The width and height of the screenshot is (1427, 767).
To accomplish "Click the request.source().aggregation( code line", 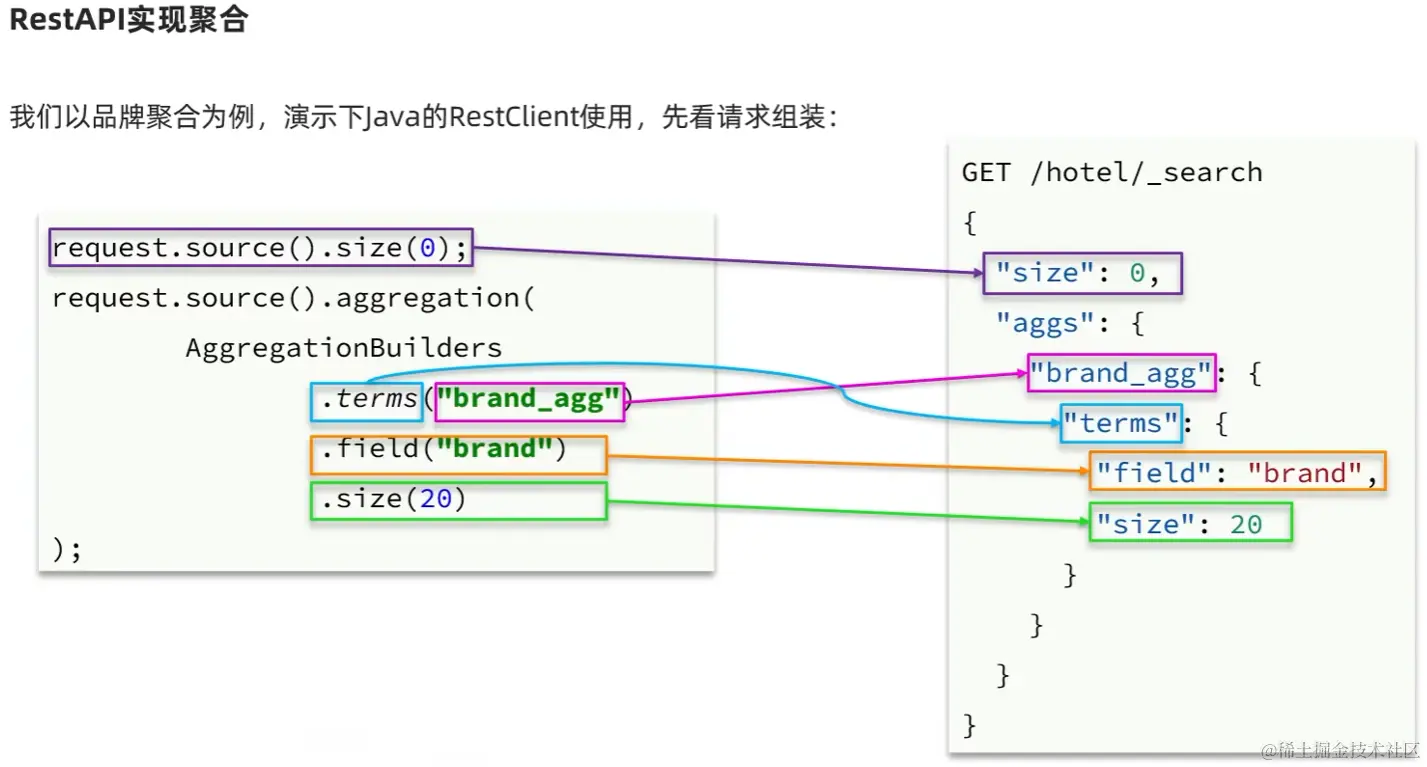I will (293, 297).
